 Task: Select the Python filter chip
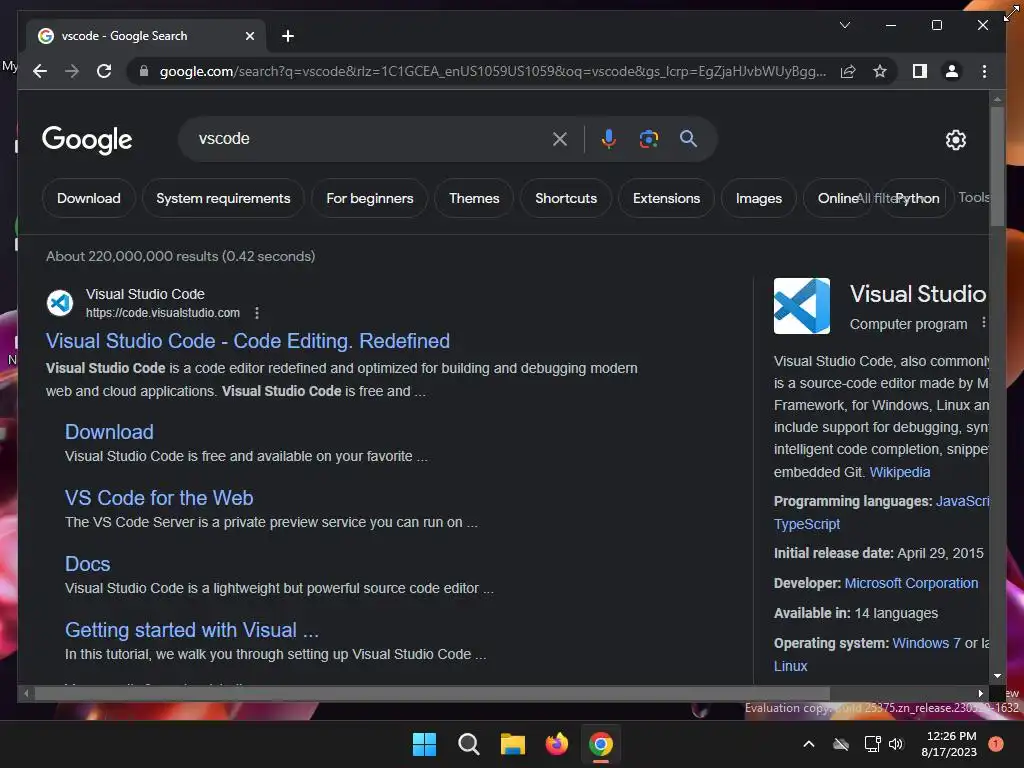[918, 198]
